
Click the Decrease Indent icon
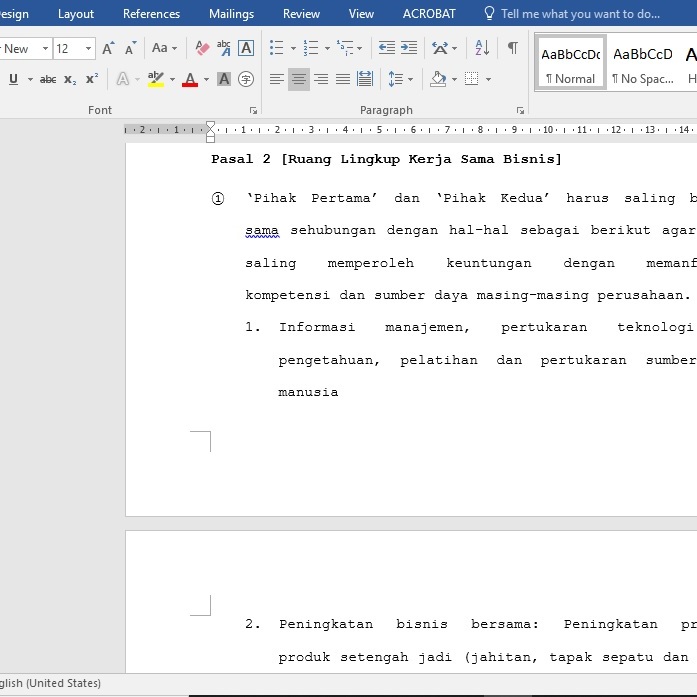pyautogui.click(x=387, y=48)
